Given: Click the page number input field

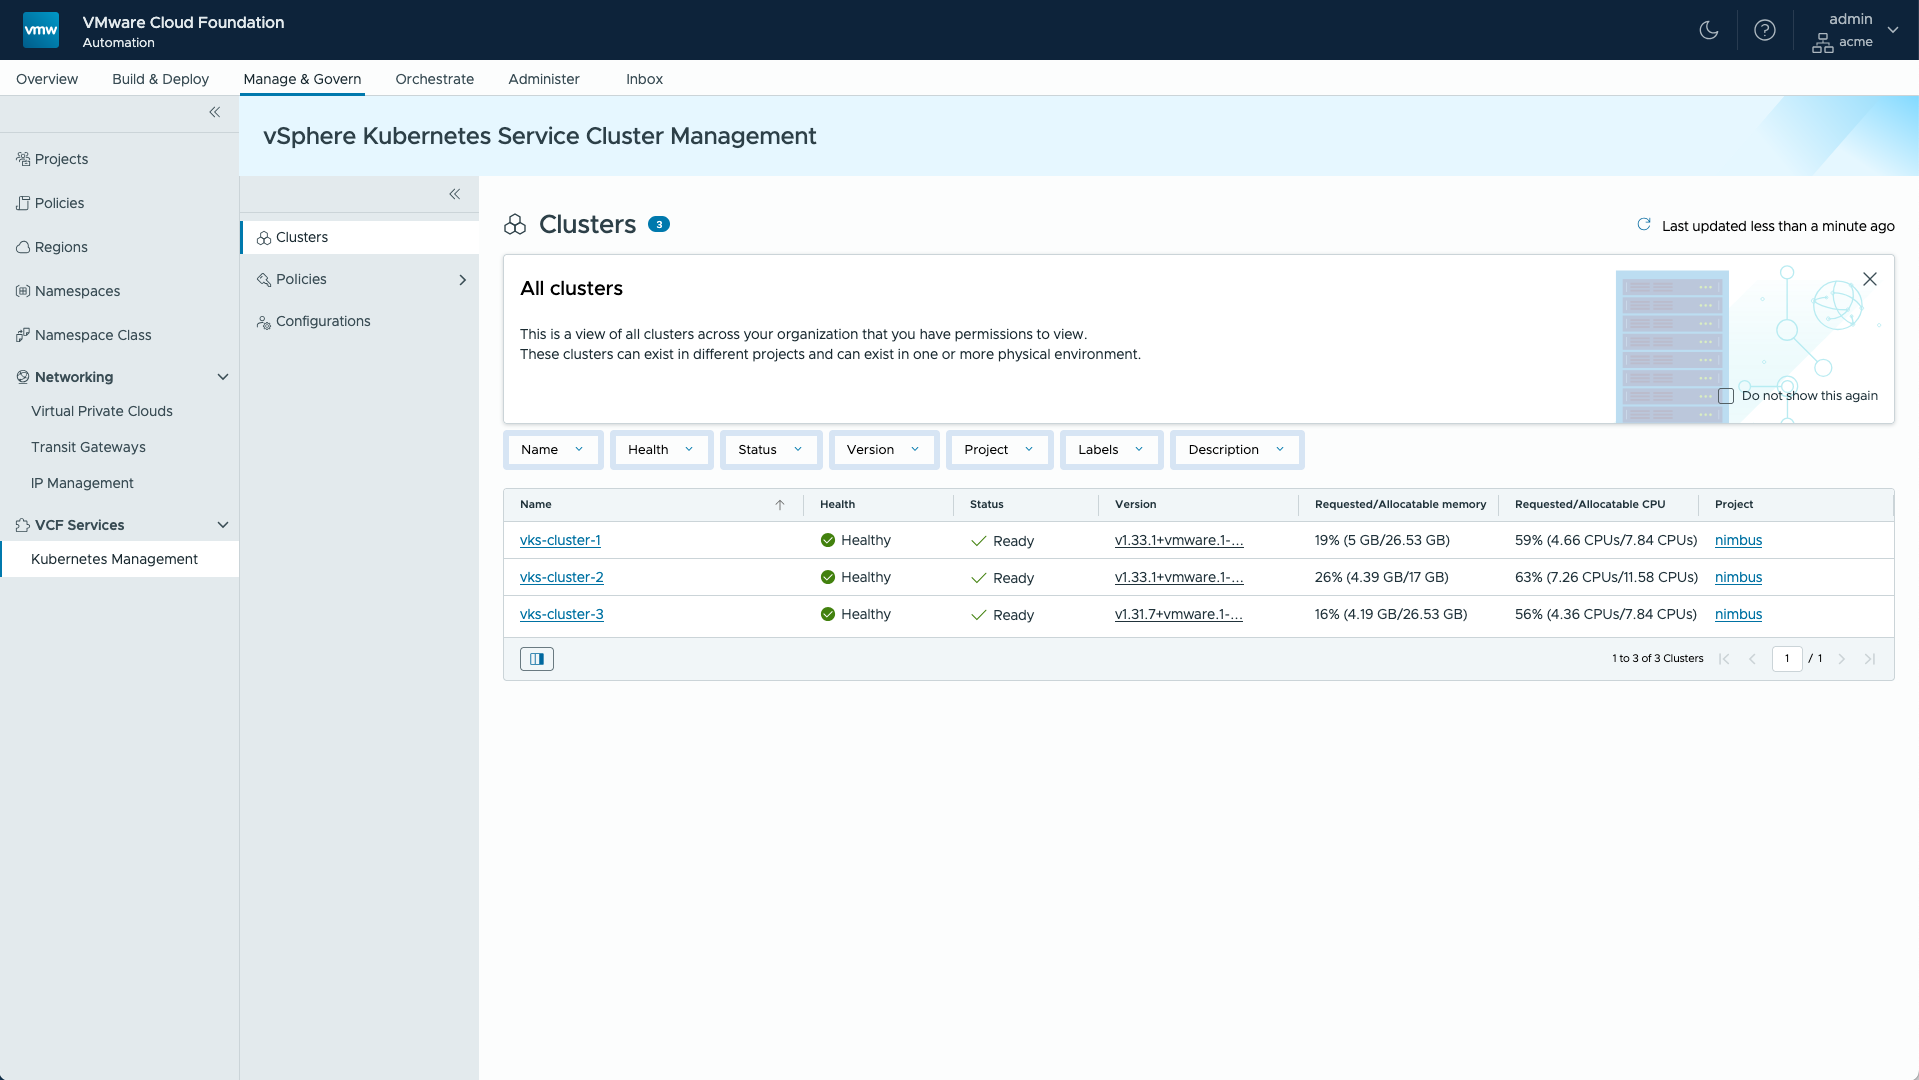Looking at the screenshot, I should [1787, 659].
